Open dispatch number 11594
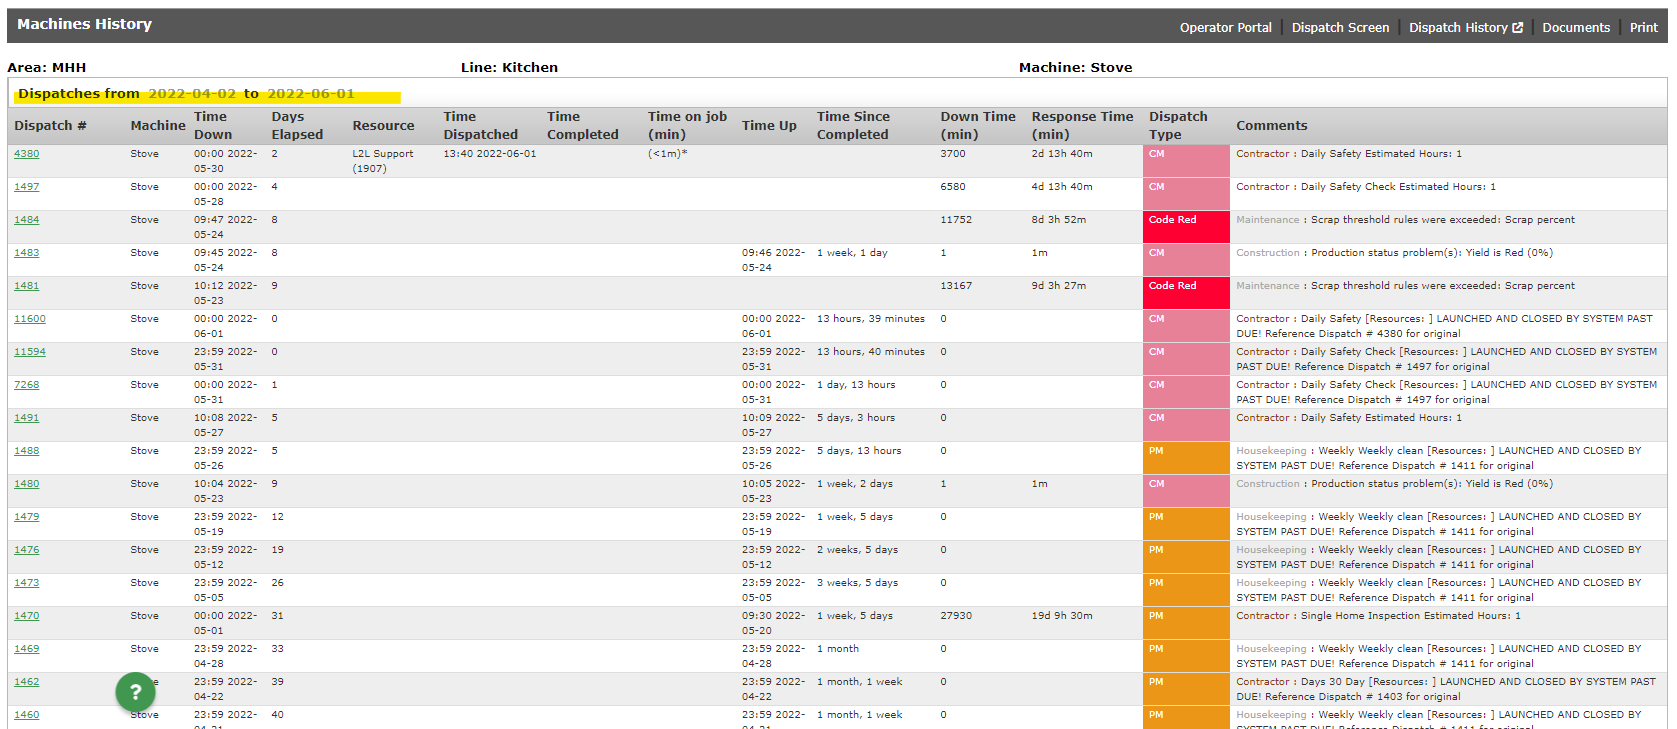Image resolution: width=1677 pixels, height=729 pixels. click(30, 352)
